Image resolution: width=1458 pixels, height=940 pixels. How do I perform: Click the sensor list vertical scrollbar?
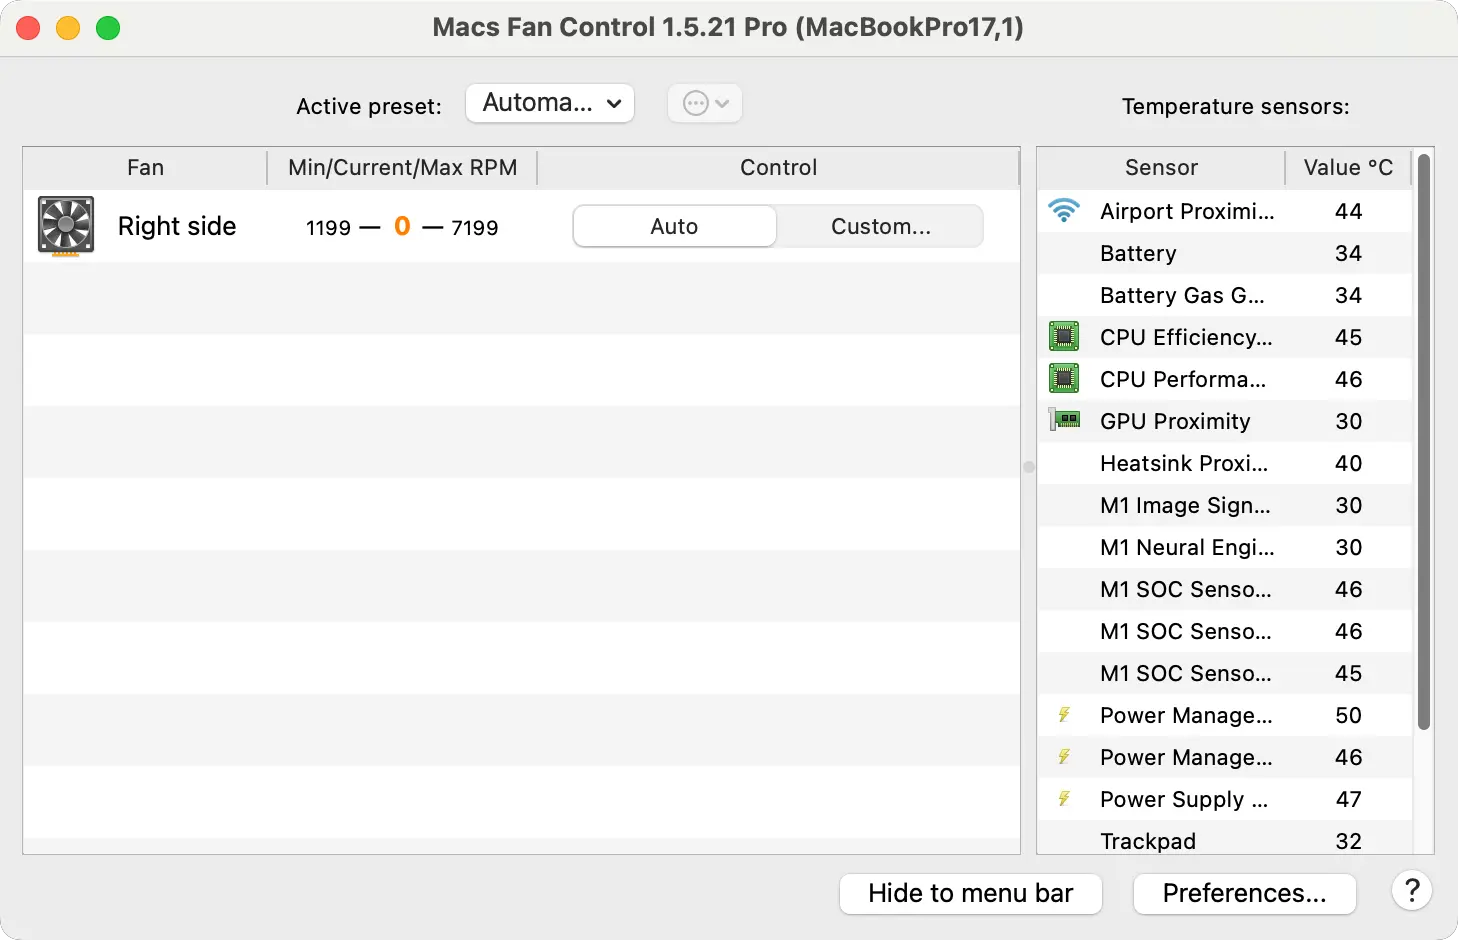tap(1424, 440)
